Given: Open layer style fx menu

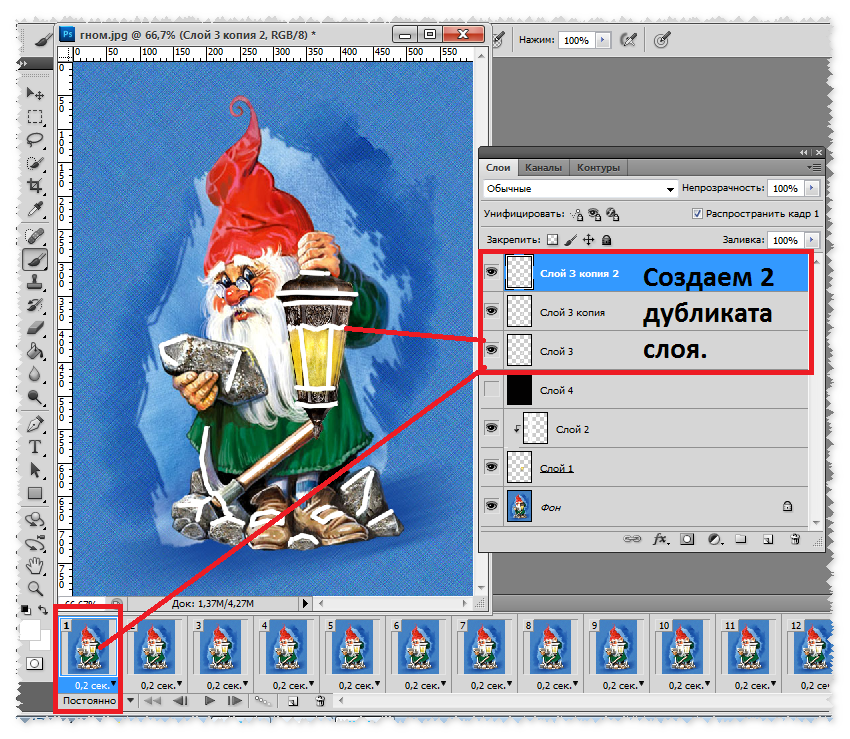Looking at the screenshot, I should coord(660,539).
